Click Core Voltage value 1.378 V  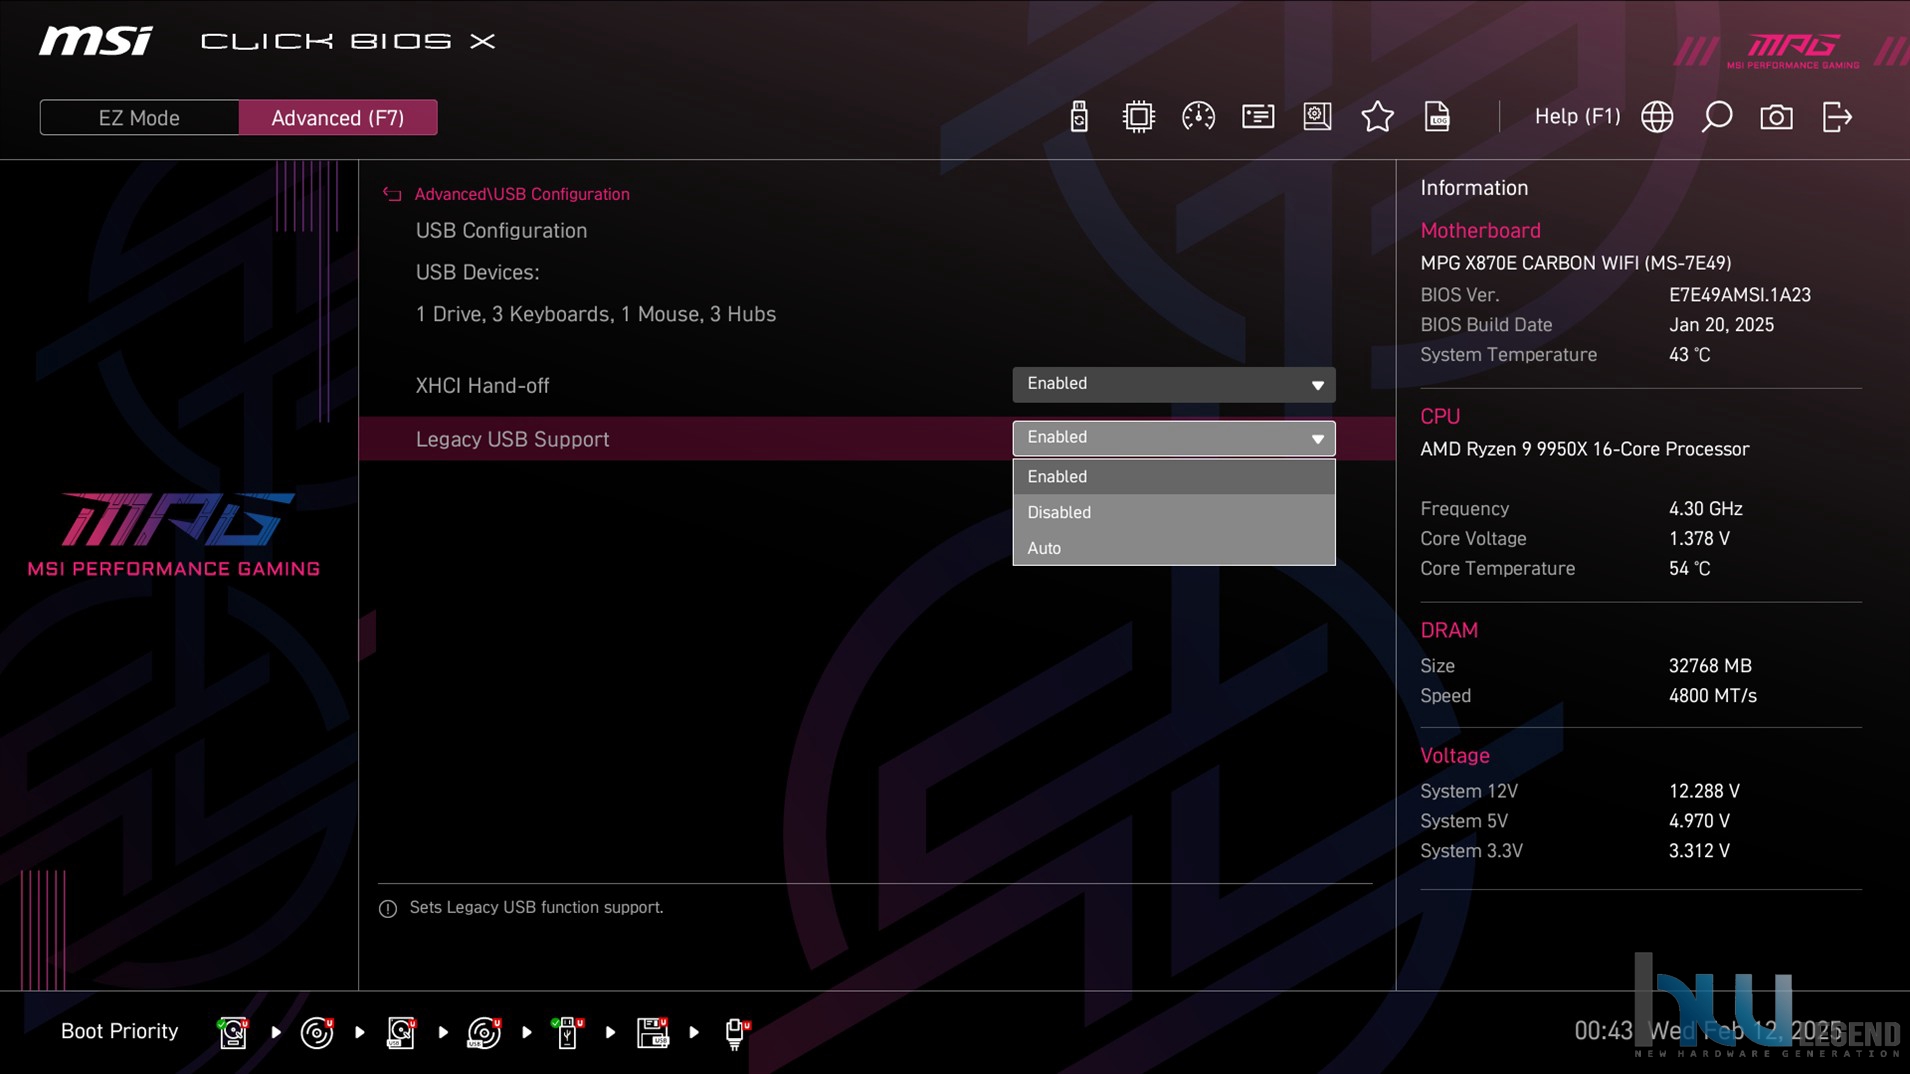tap(1698, 539)
